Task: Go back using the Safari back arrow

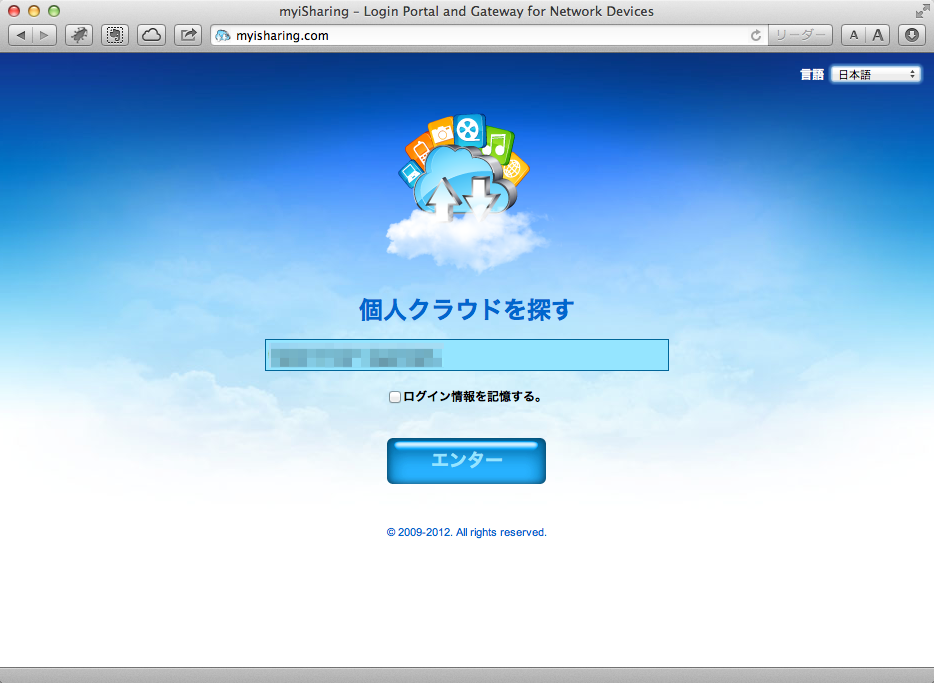Action: (21, 35)
